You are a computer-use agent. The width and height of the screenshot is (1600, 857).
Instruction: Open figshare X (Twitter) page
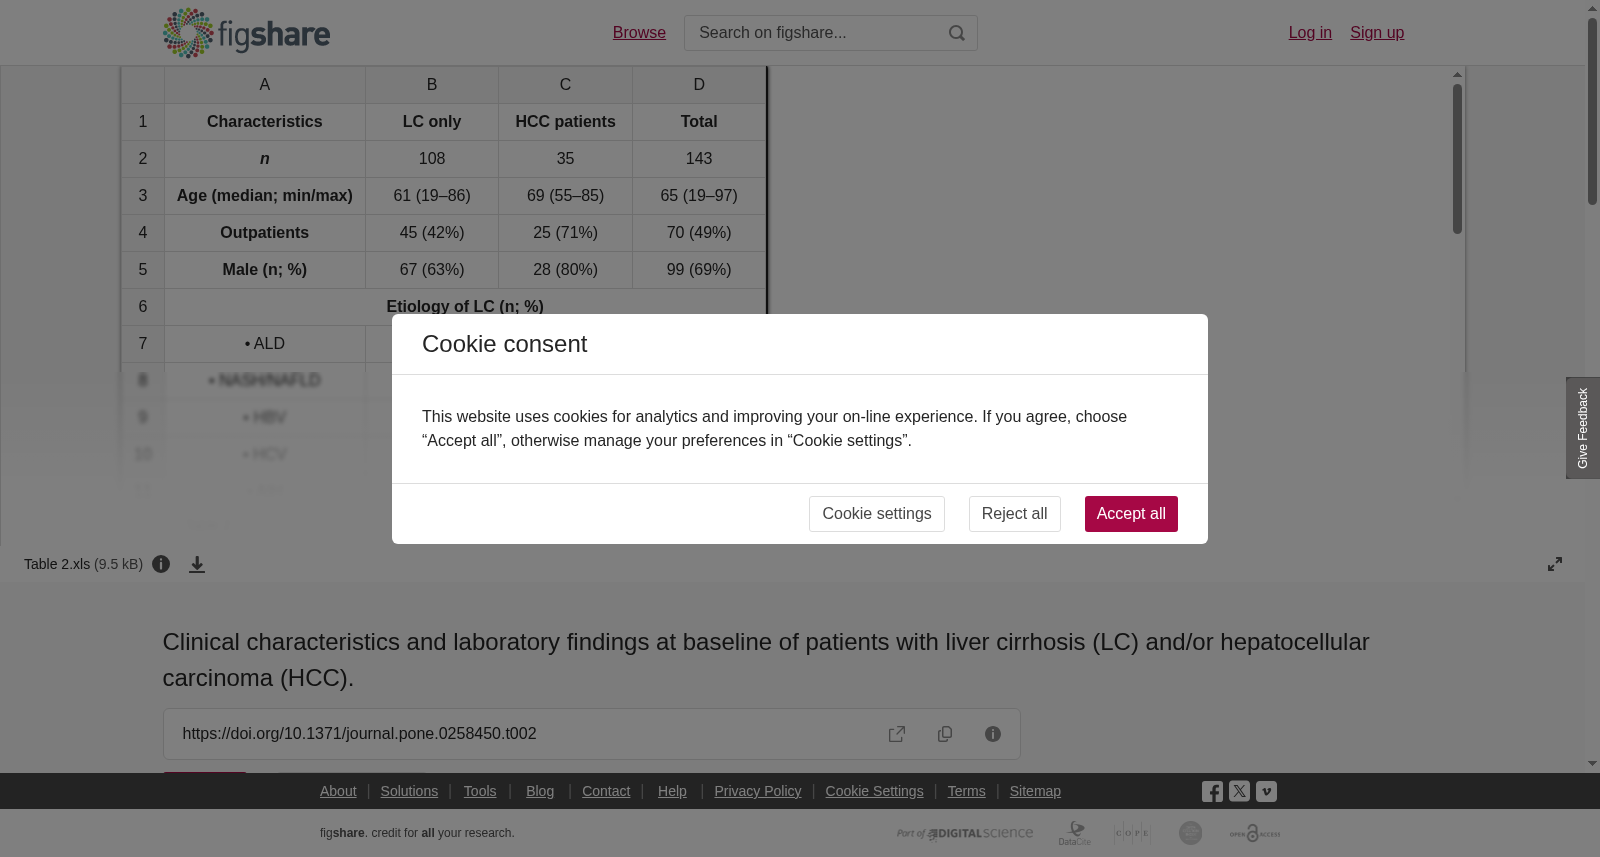pyautogui.click(x=1239, y=791)
